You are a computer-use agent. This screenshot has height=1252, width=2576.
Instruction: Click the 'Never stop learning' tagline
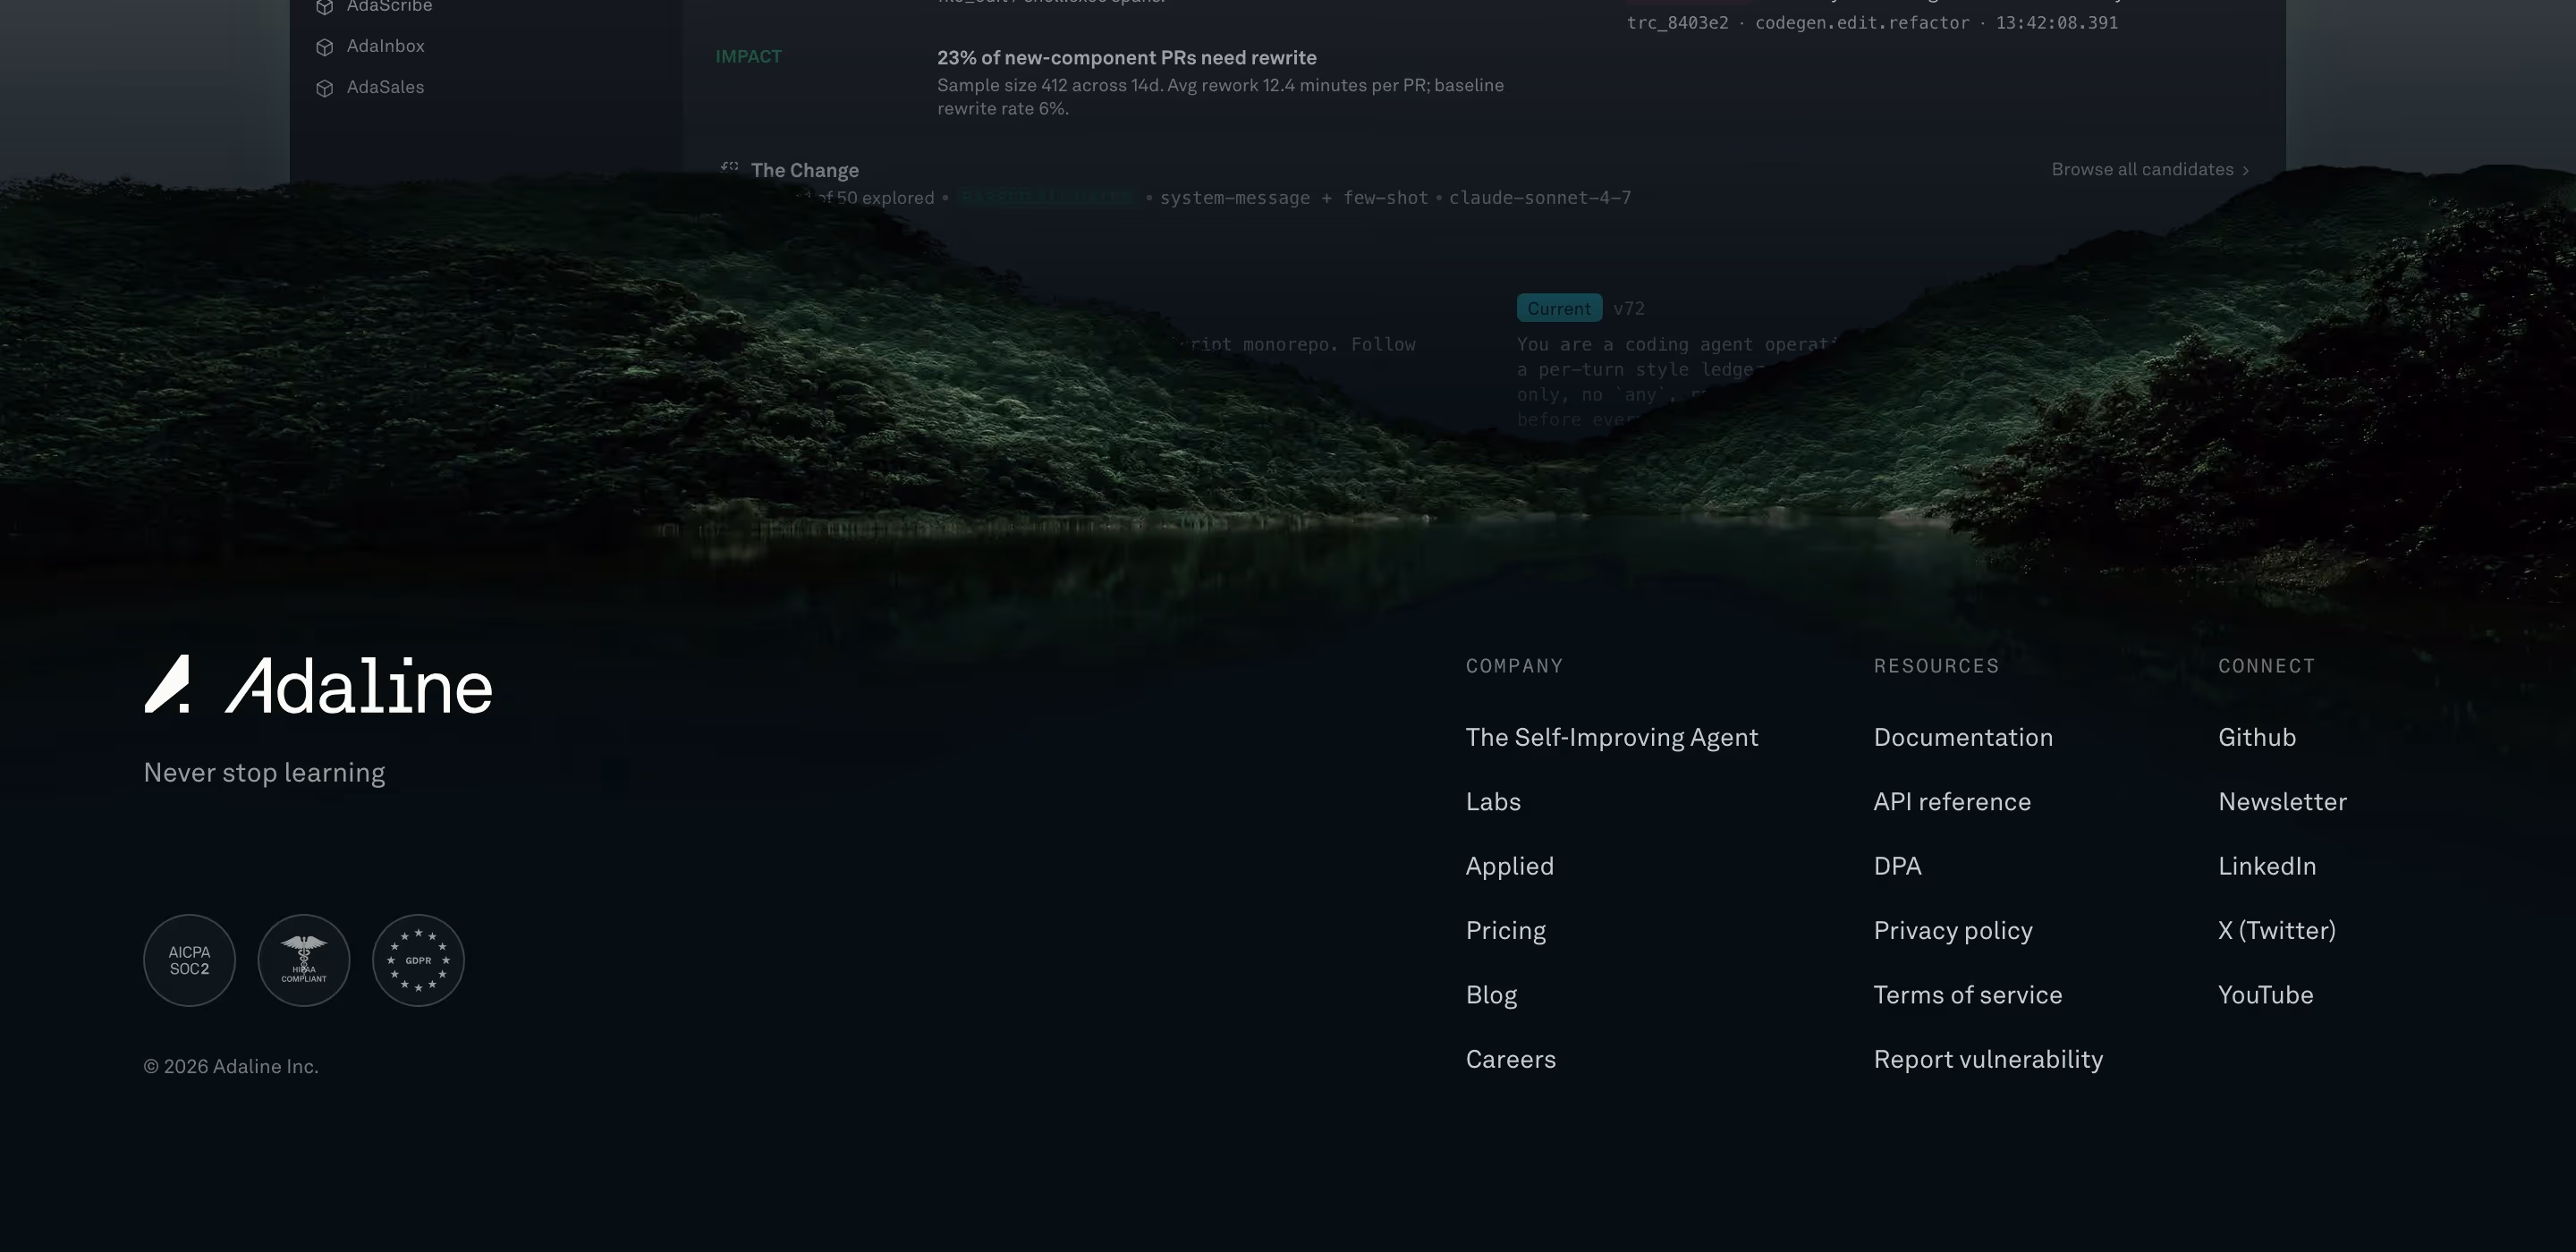point(264,772)
